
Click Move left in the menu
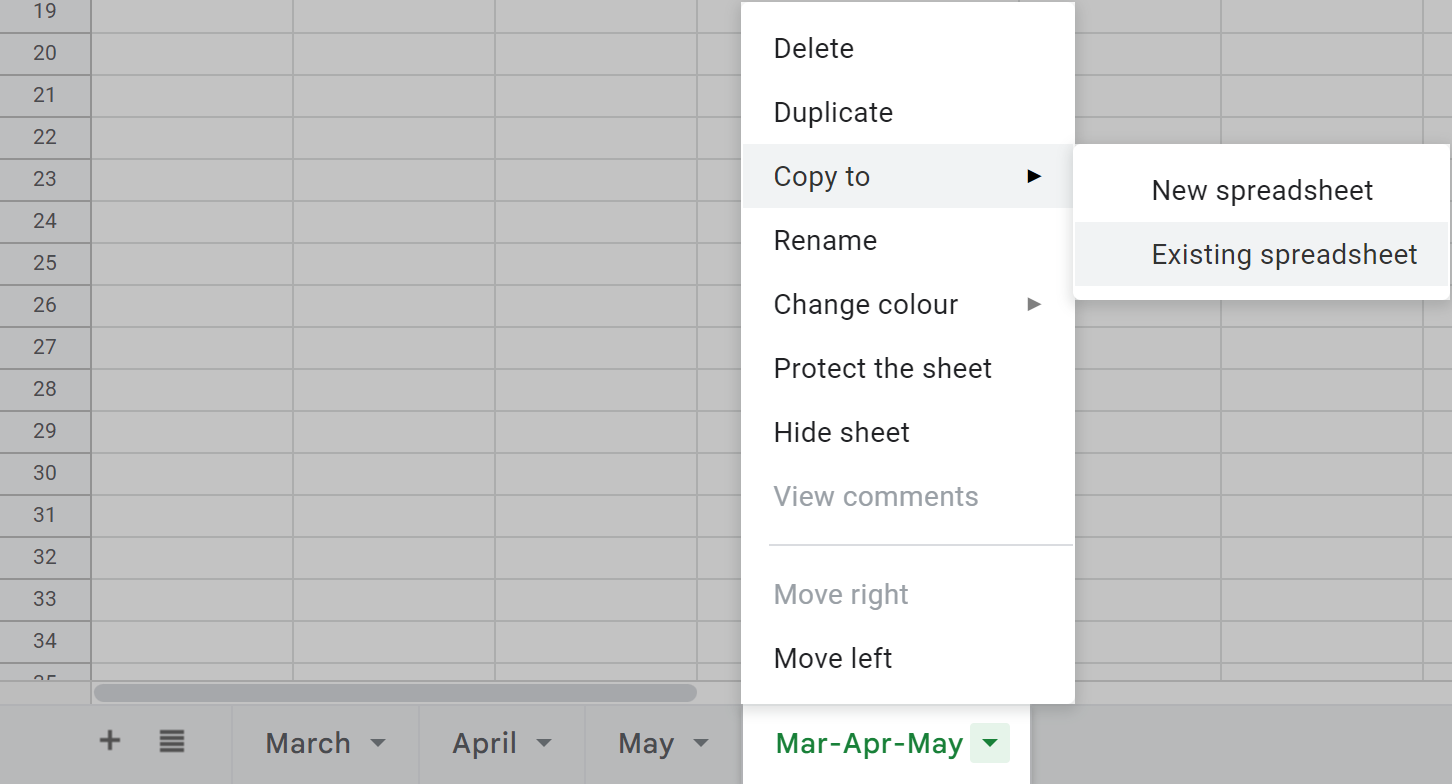pyautogui.click(x=833, y=659)
